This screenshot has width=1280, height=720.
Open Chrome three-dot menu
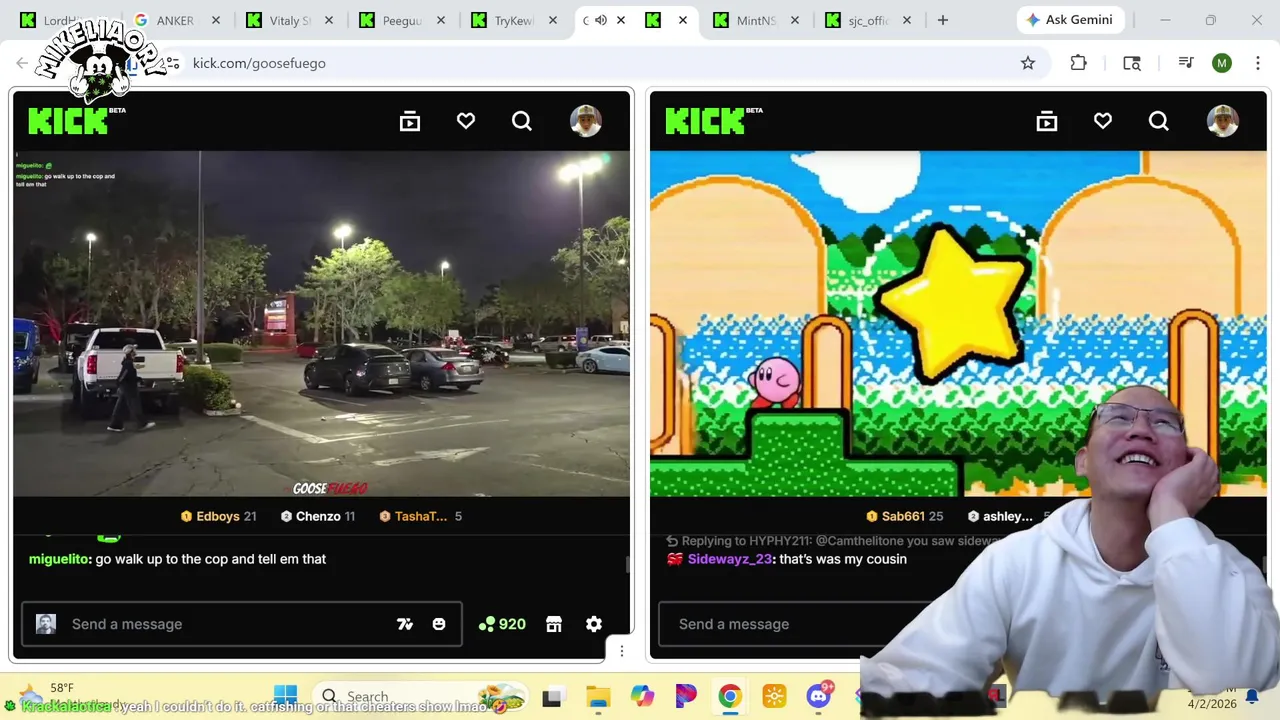(1257, 63)
